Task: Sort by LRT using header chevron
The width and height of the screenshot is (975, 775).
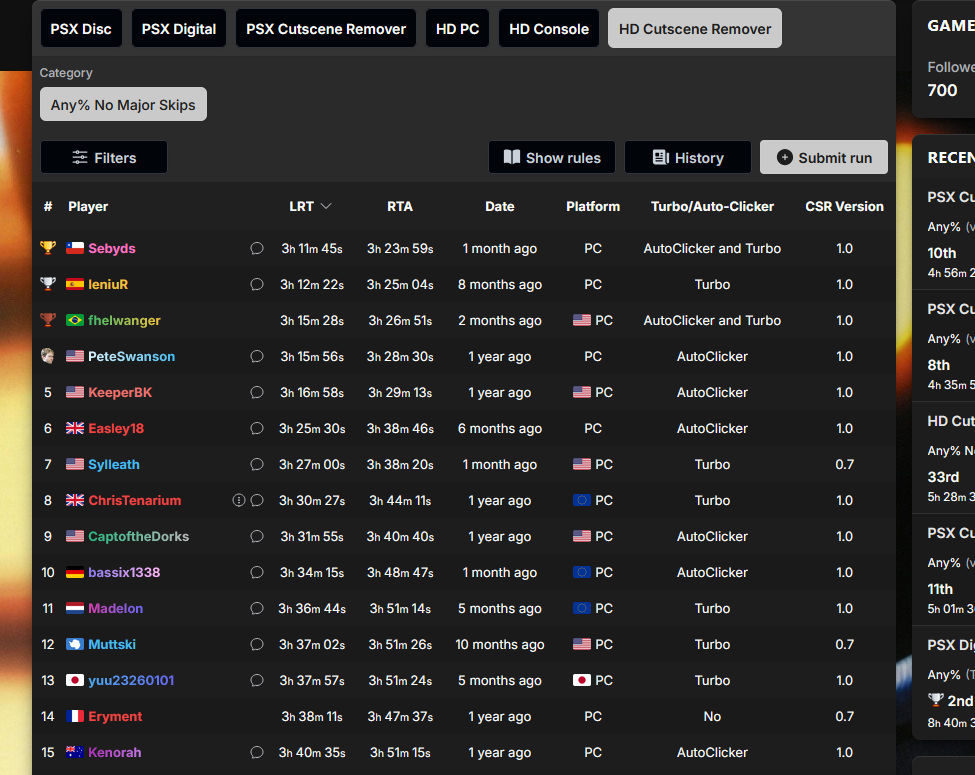Action: 326,207
